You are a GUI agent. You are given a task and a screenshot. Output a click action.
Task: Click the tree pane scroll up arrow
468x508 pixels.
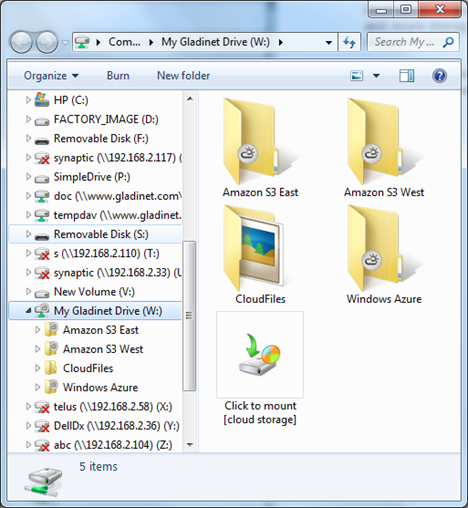pyautogui.click(x=190, y=98)
